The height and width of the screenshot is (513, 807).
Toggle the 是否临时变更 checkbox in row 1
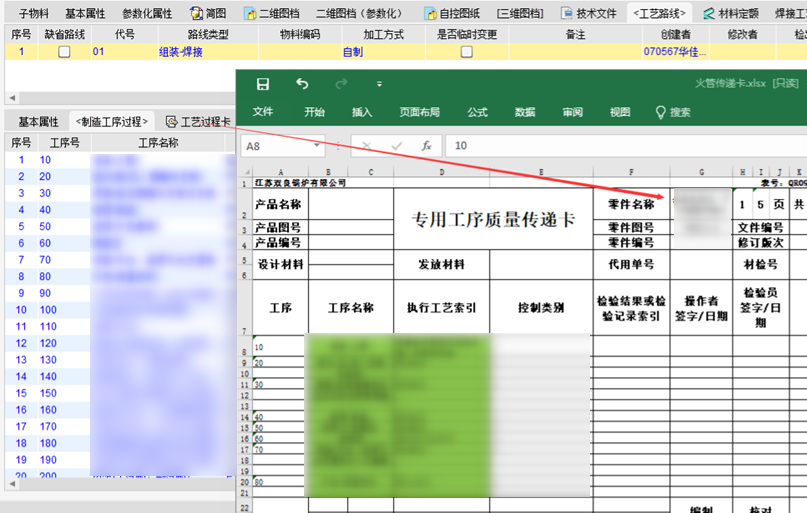tap(467, 52)
